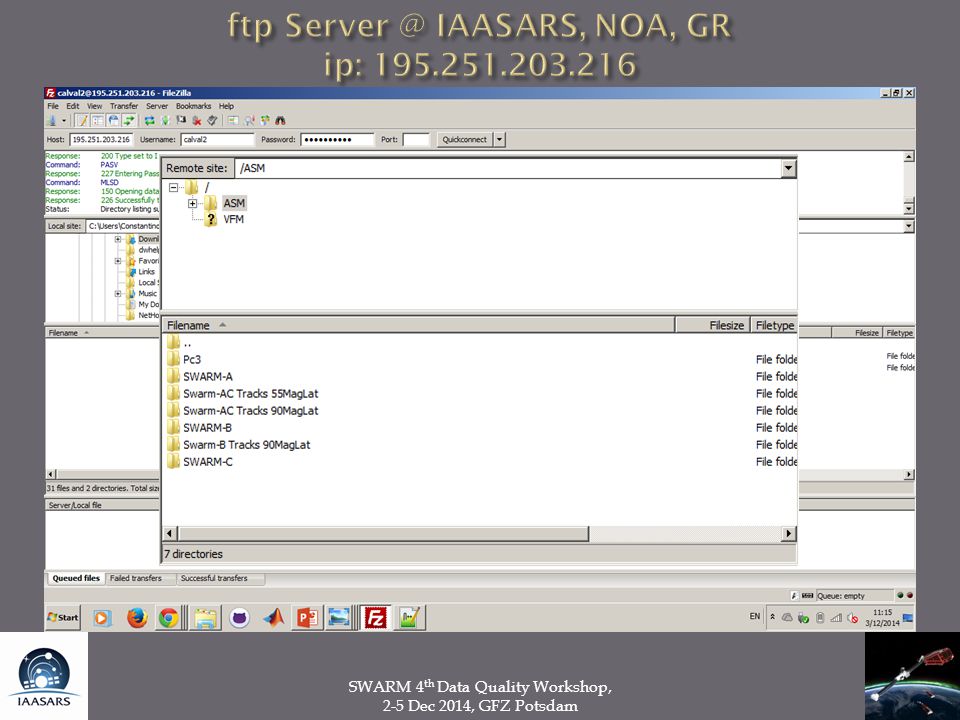Image resolution: width=960 pixels, height=720 pixels.
Task: Open the Server menu
Action: (x=157, y=106)
